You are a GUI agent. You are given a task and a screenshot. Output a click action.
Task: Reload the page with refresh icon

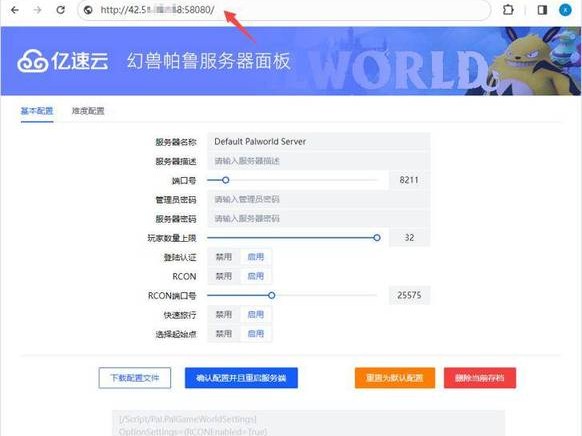tap(61, 10)
